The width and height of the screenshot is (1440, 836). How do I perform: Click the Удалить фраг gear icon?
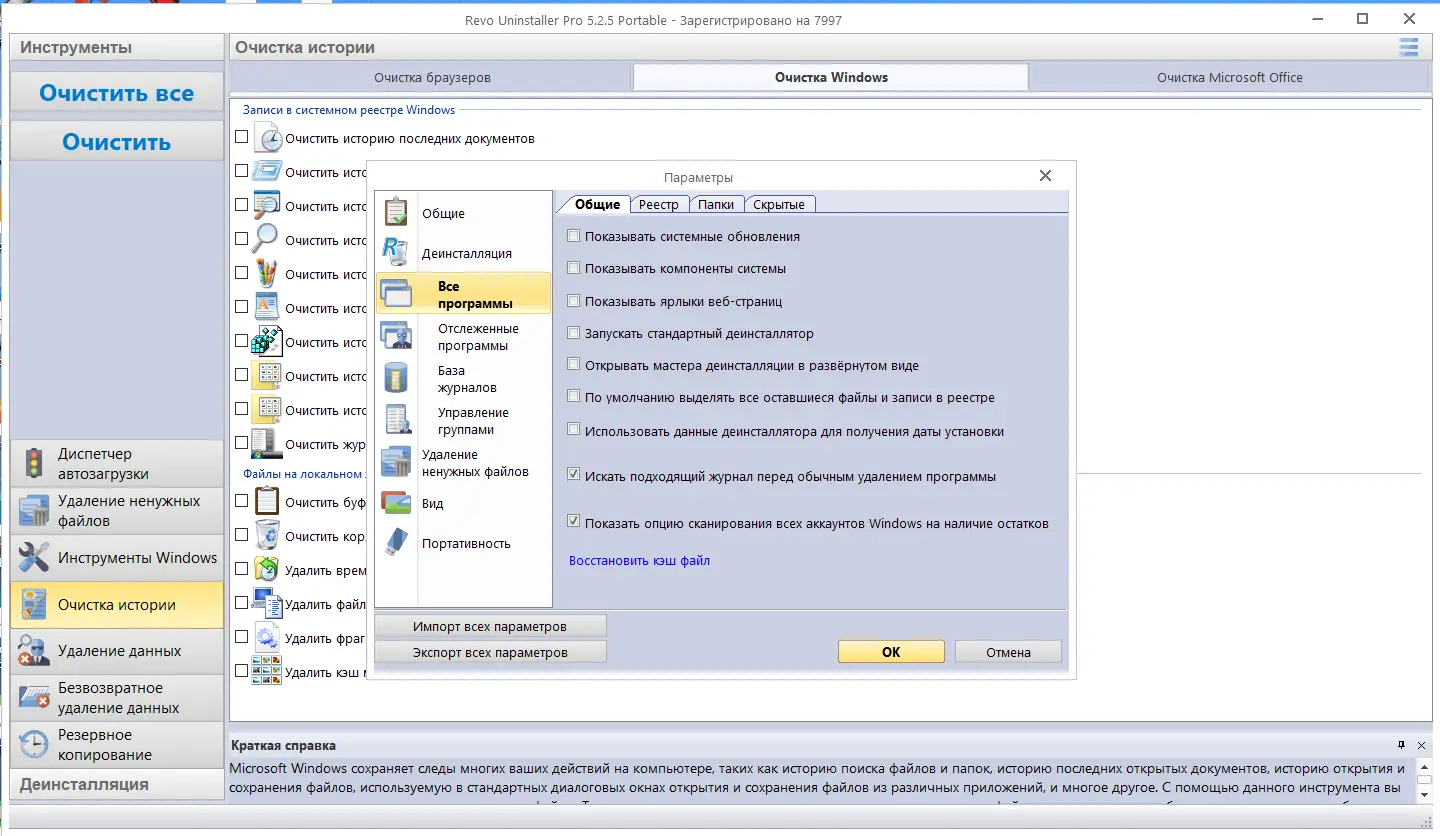267,637
